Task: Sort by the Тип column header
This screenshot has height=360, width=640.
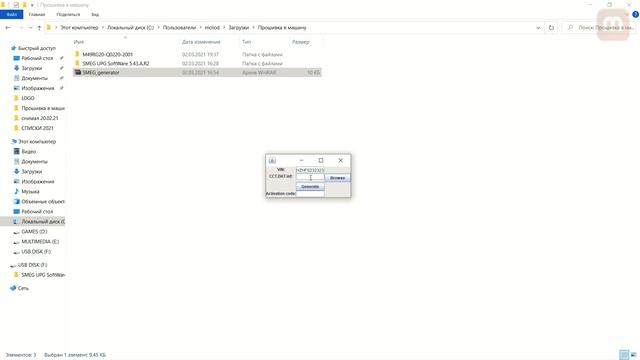Action: 246,42
